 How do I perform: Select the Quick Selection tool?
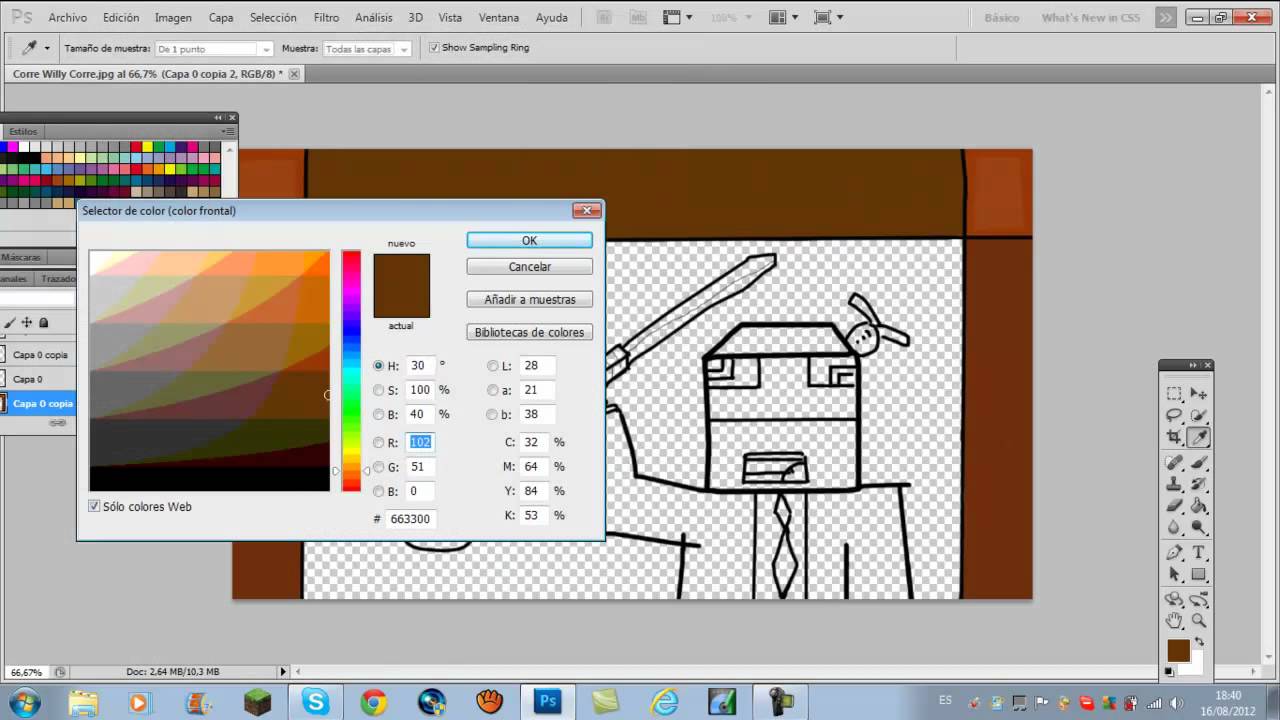pos(1199,415)
